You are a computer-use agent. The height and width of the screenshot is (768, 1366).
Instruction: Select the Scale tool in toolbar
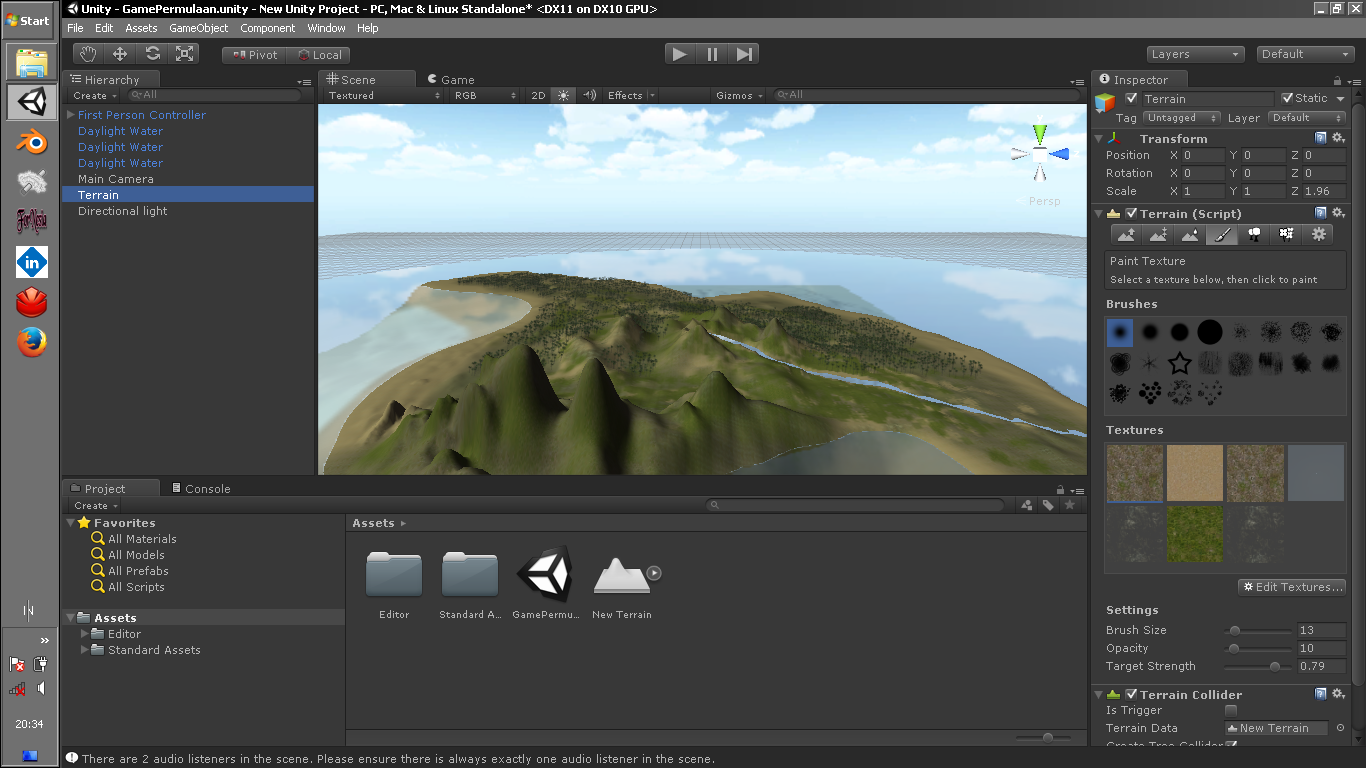coord(184,54)
